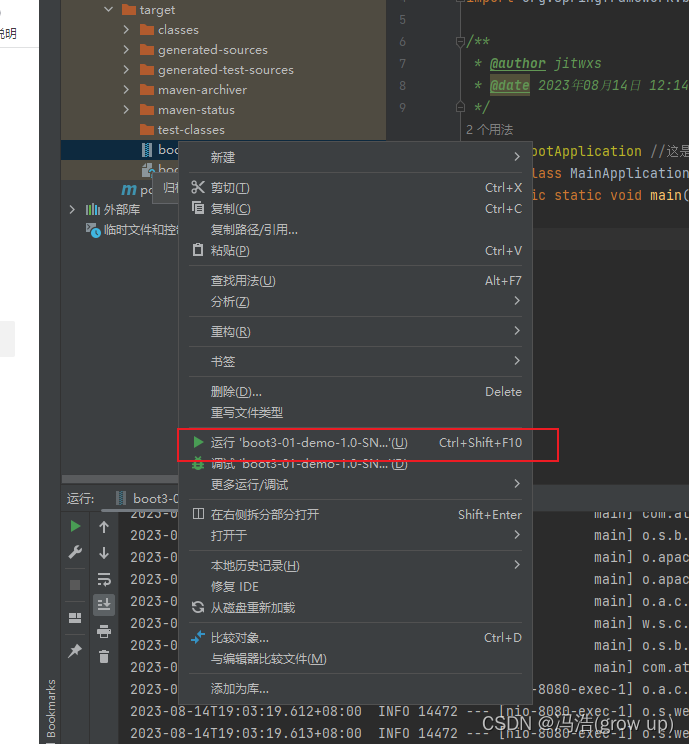
Task: Expand the maven-archiver folder
Action: click(x=126, y=89)
